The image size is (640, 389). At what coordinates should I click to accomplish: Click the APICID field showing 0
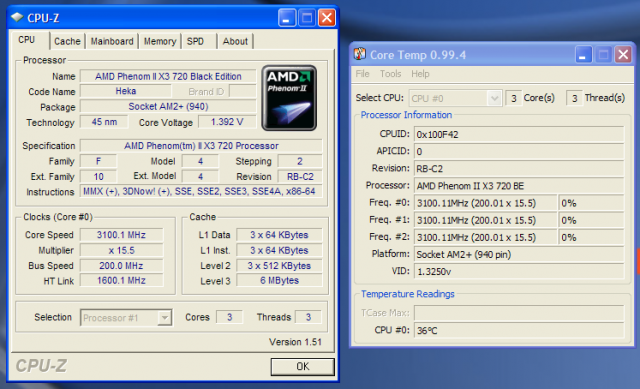tap(519, 151)
